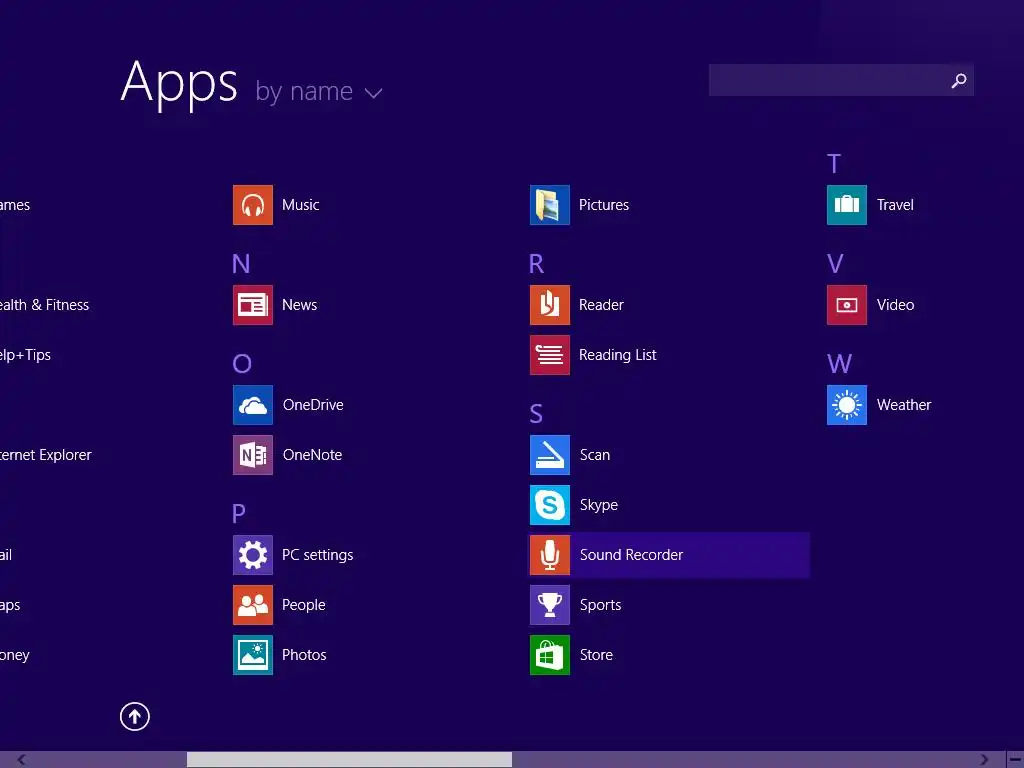Click the 'Pictures' label

pos(604,205)
